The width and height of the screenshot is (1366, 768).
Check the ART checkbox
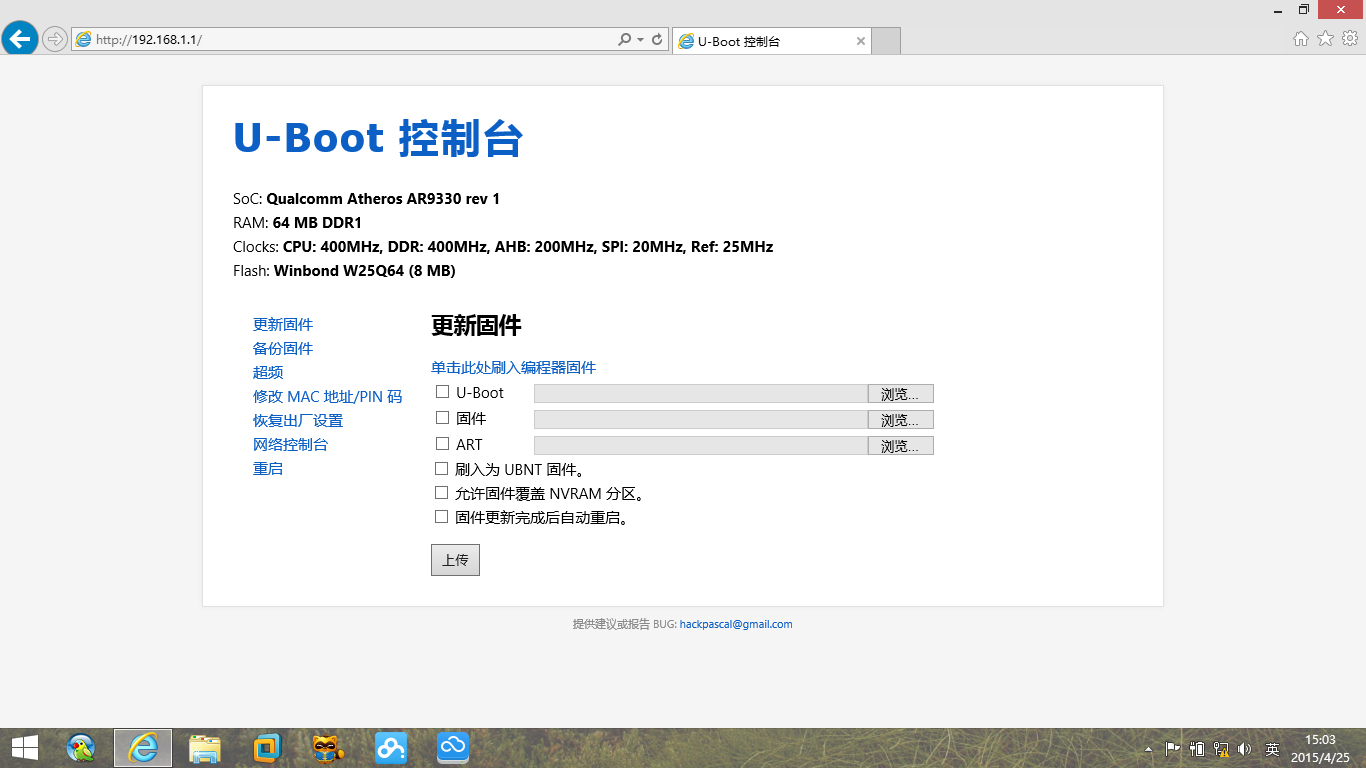coord(442,444)
